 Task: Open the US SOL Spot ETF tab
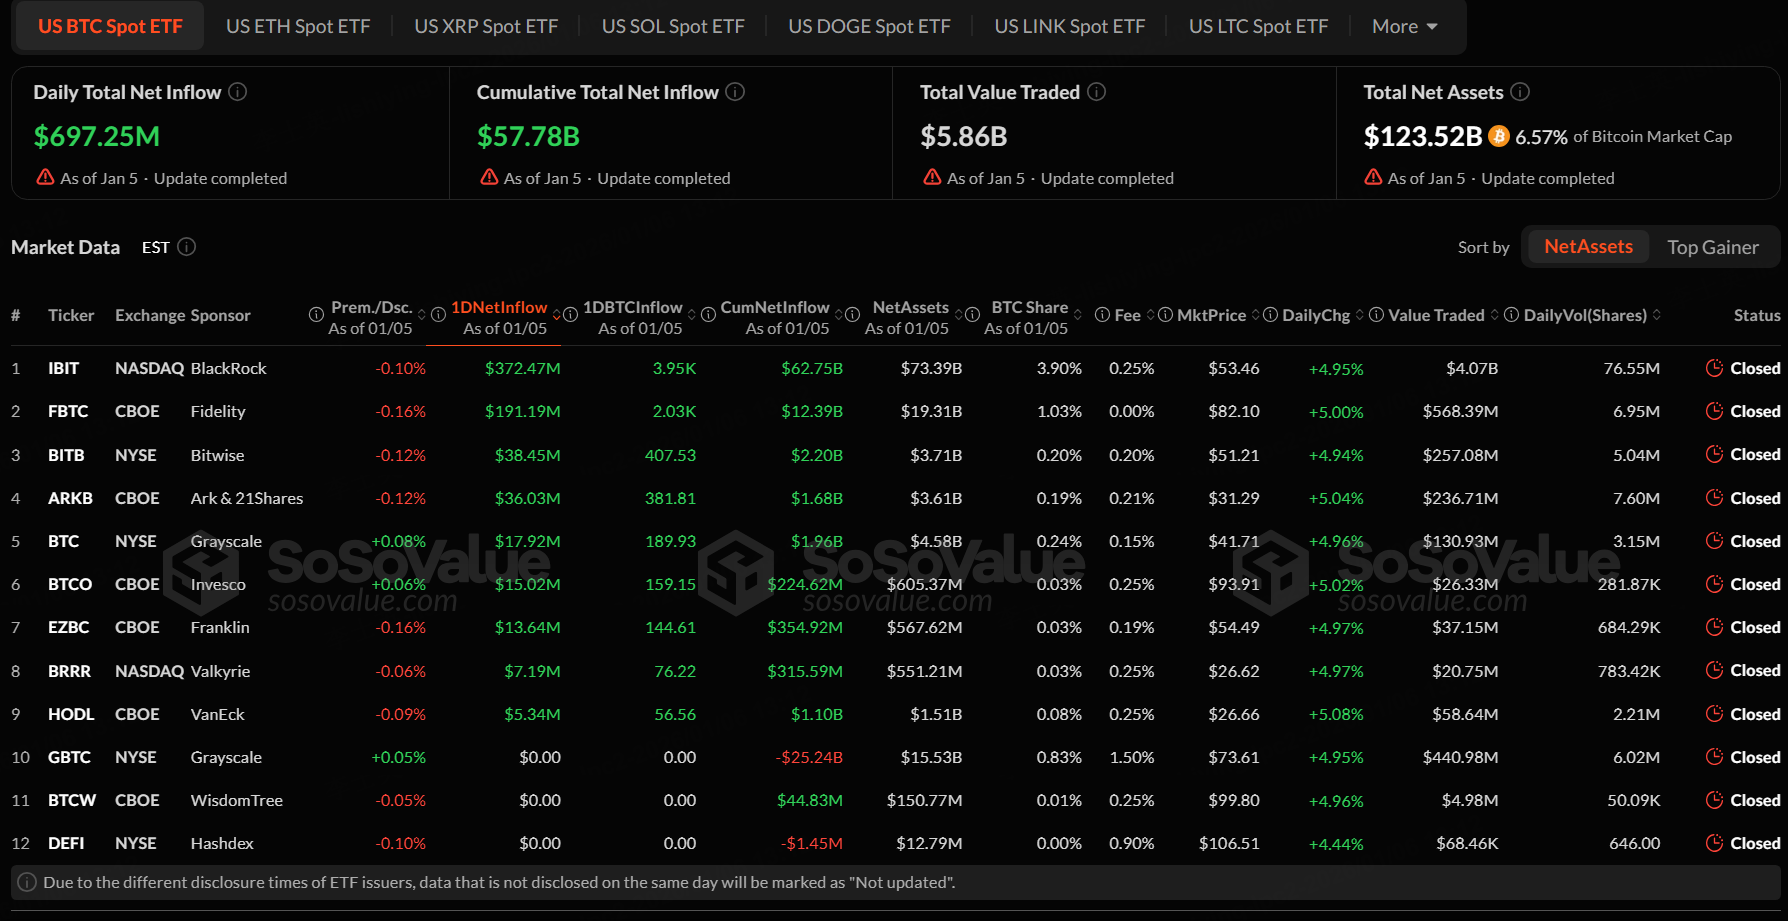point(673,27)
